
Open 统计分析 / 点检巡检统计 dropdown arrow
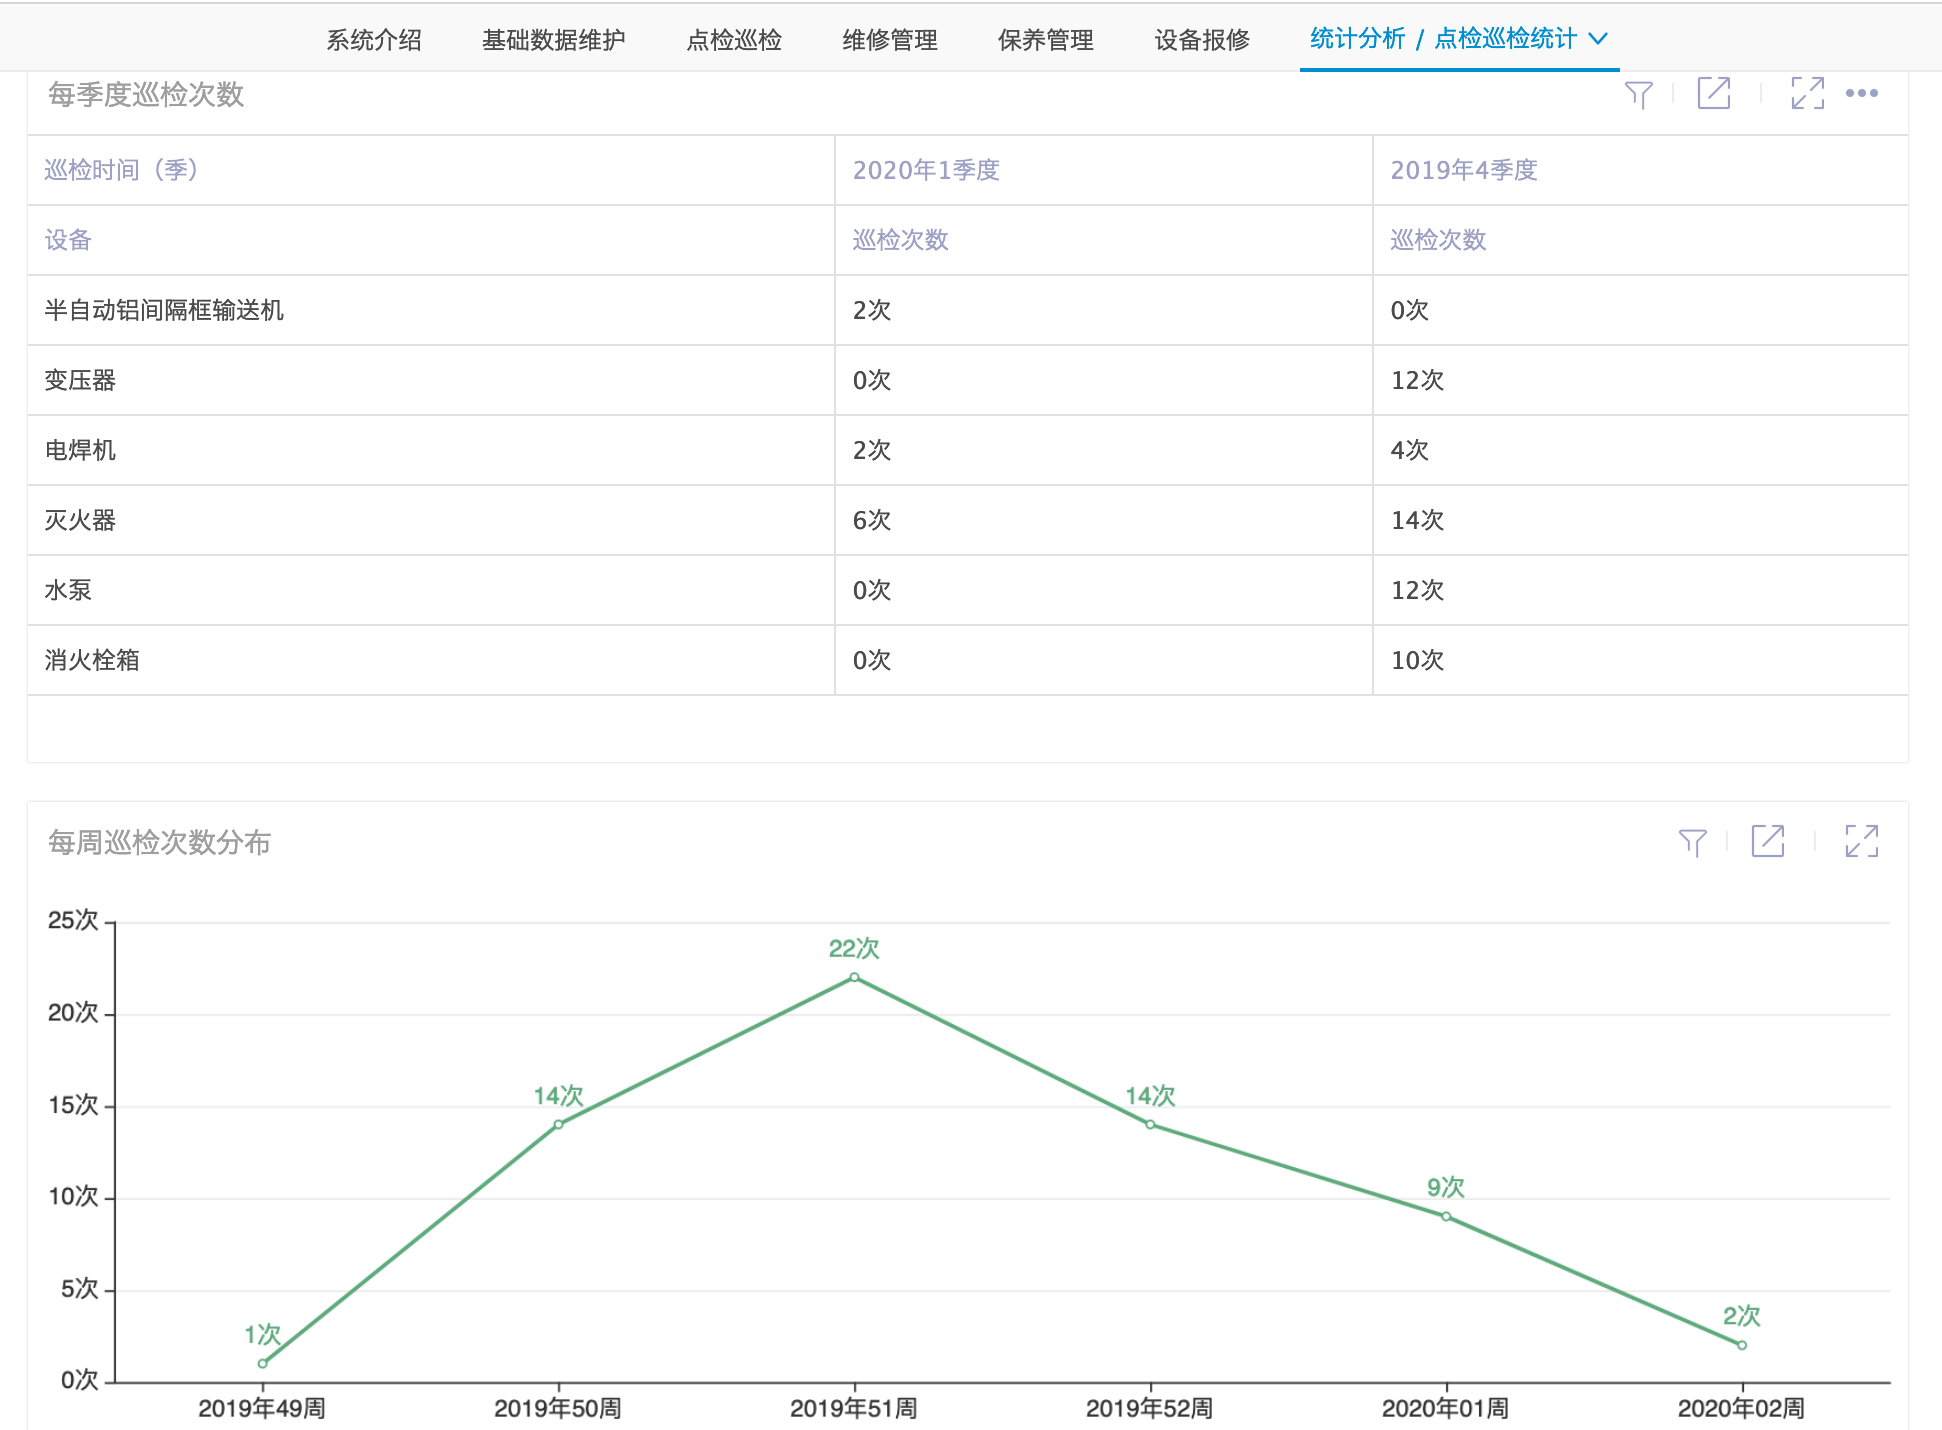click(1598, 39)
